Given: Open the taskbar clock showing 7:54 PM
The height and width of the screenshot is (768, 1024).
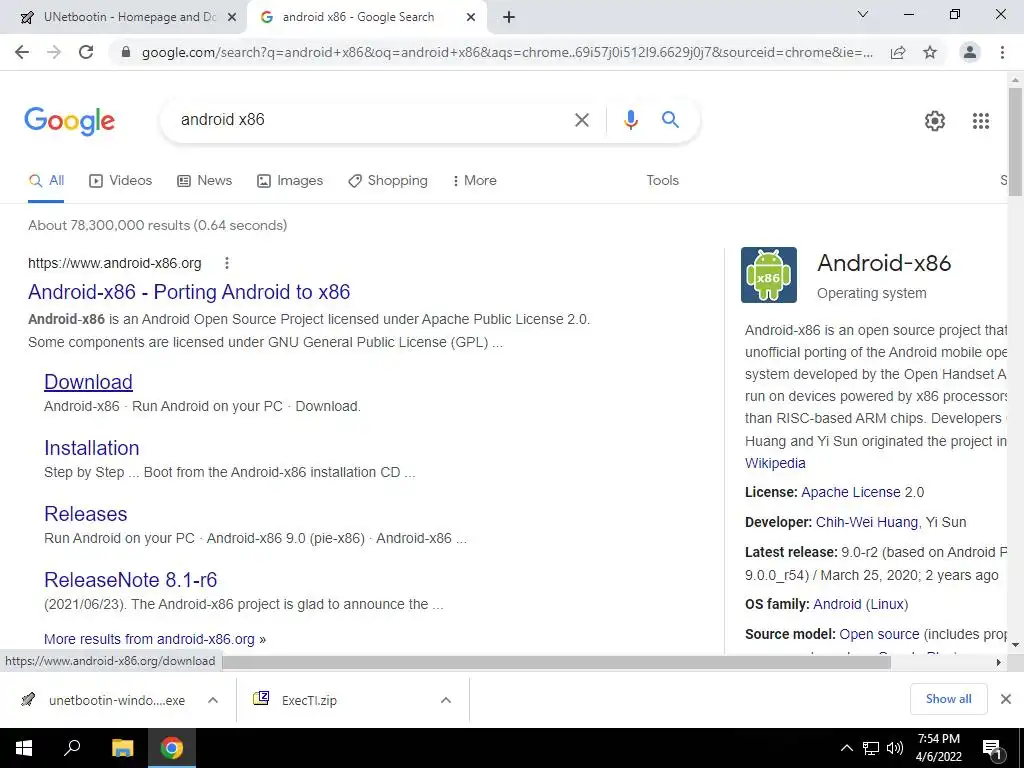Looking at the screenshot, I should coord(938,748).
